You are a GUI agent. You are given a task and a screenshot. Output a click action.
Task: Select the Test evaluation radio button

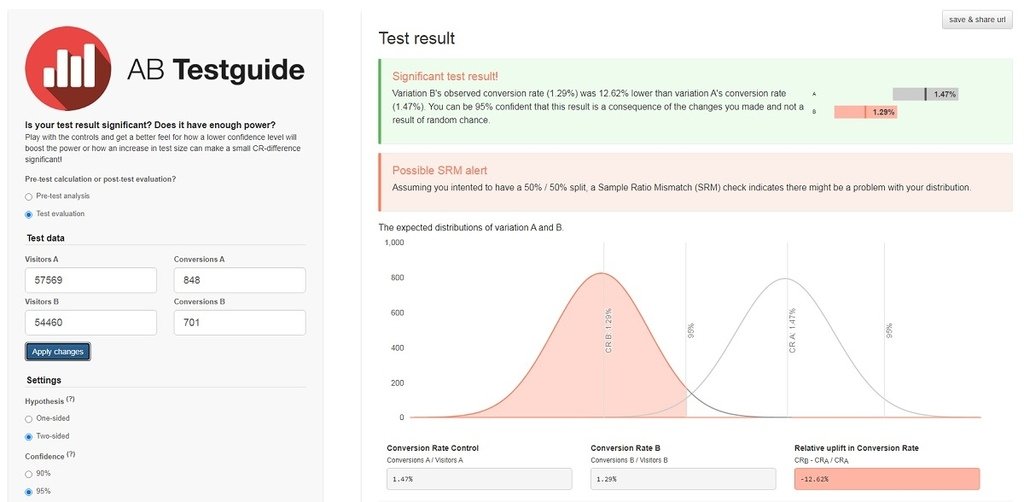28,214
